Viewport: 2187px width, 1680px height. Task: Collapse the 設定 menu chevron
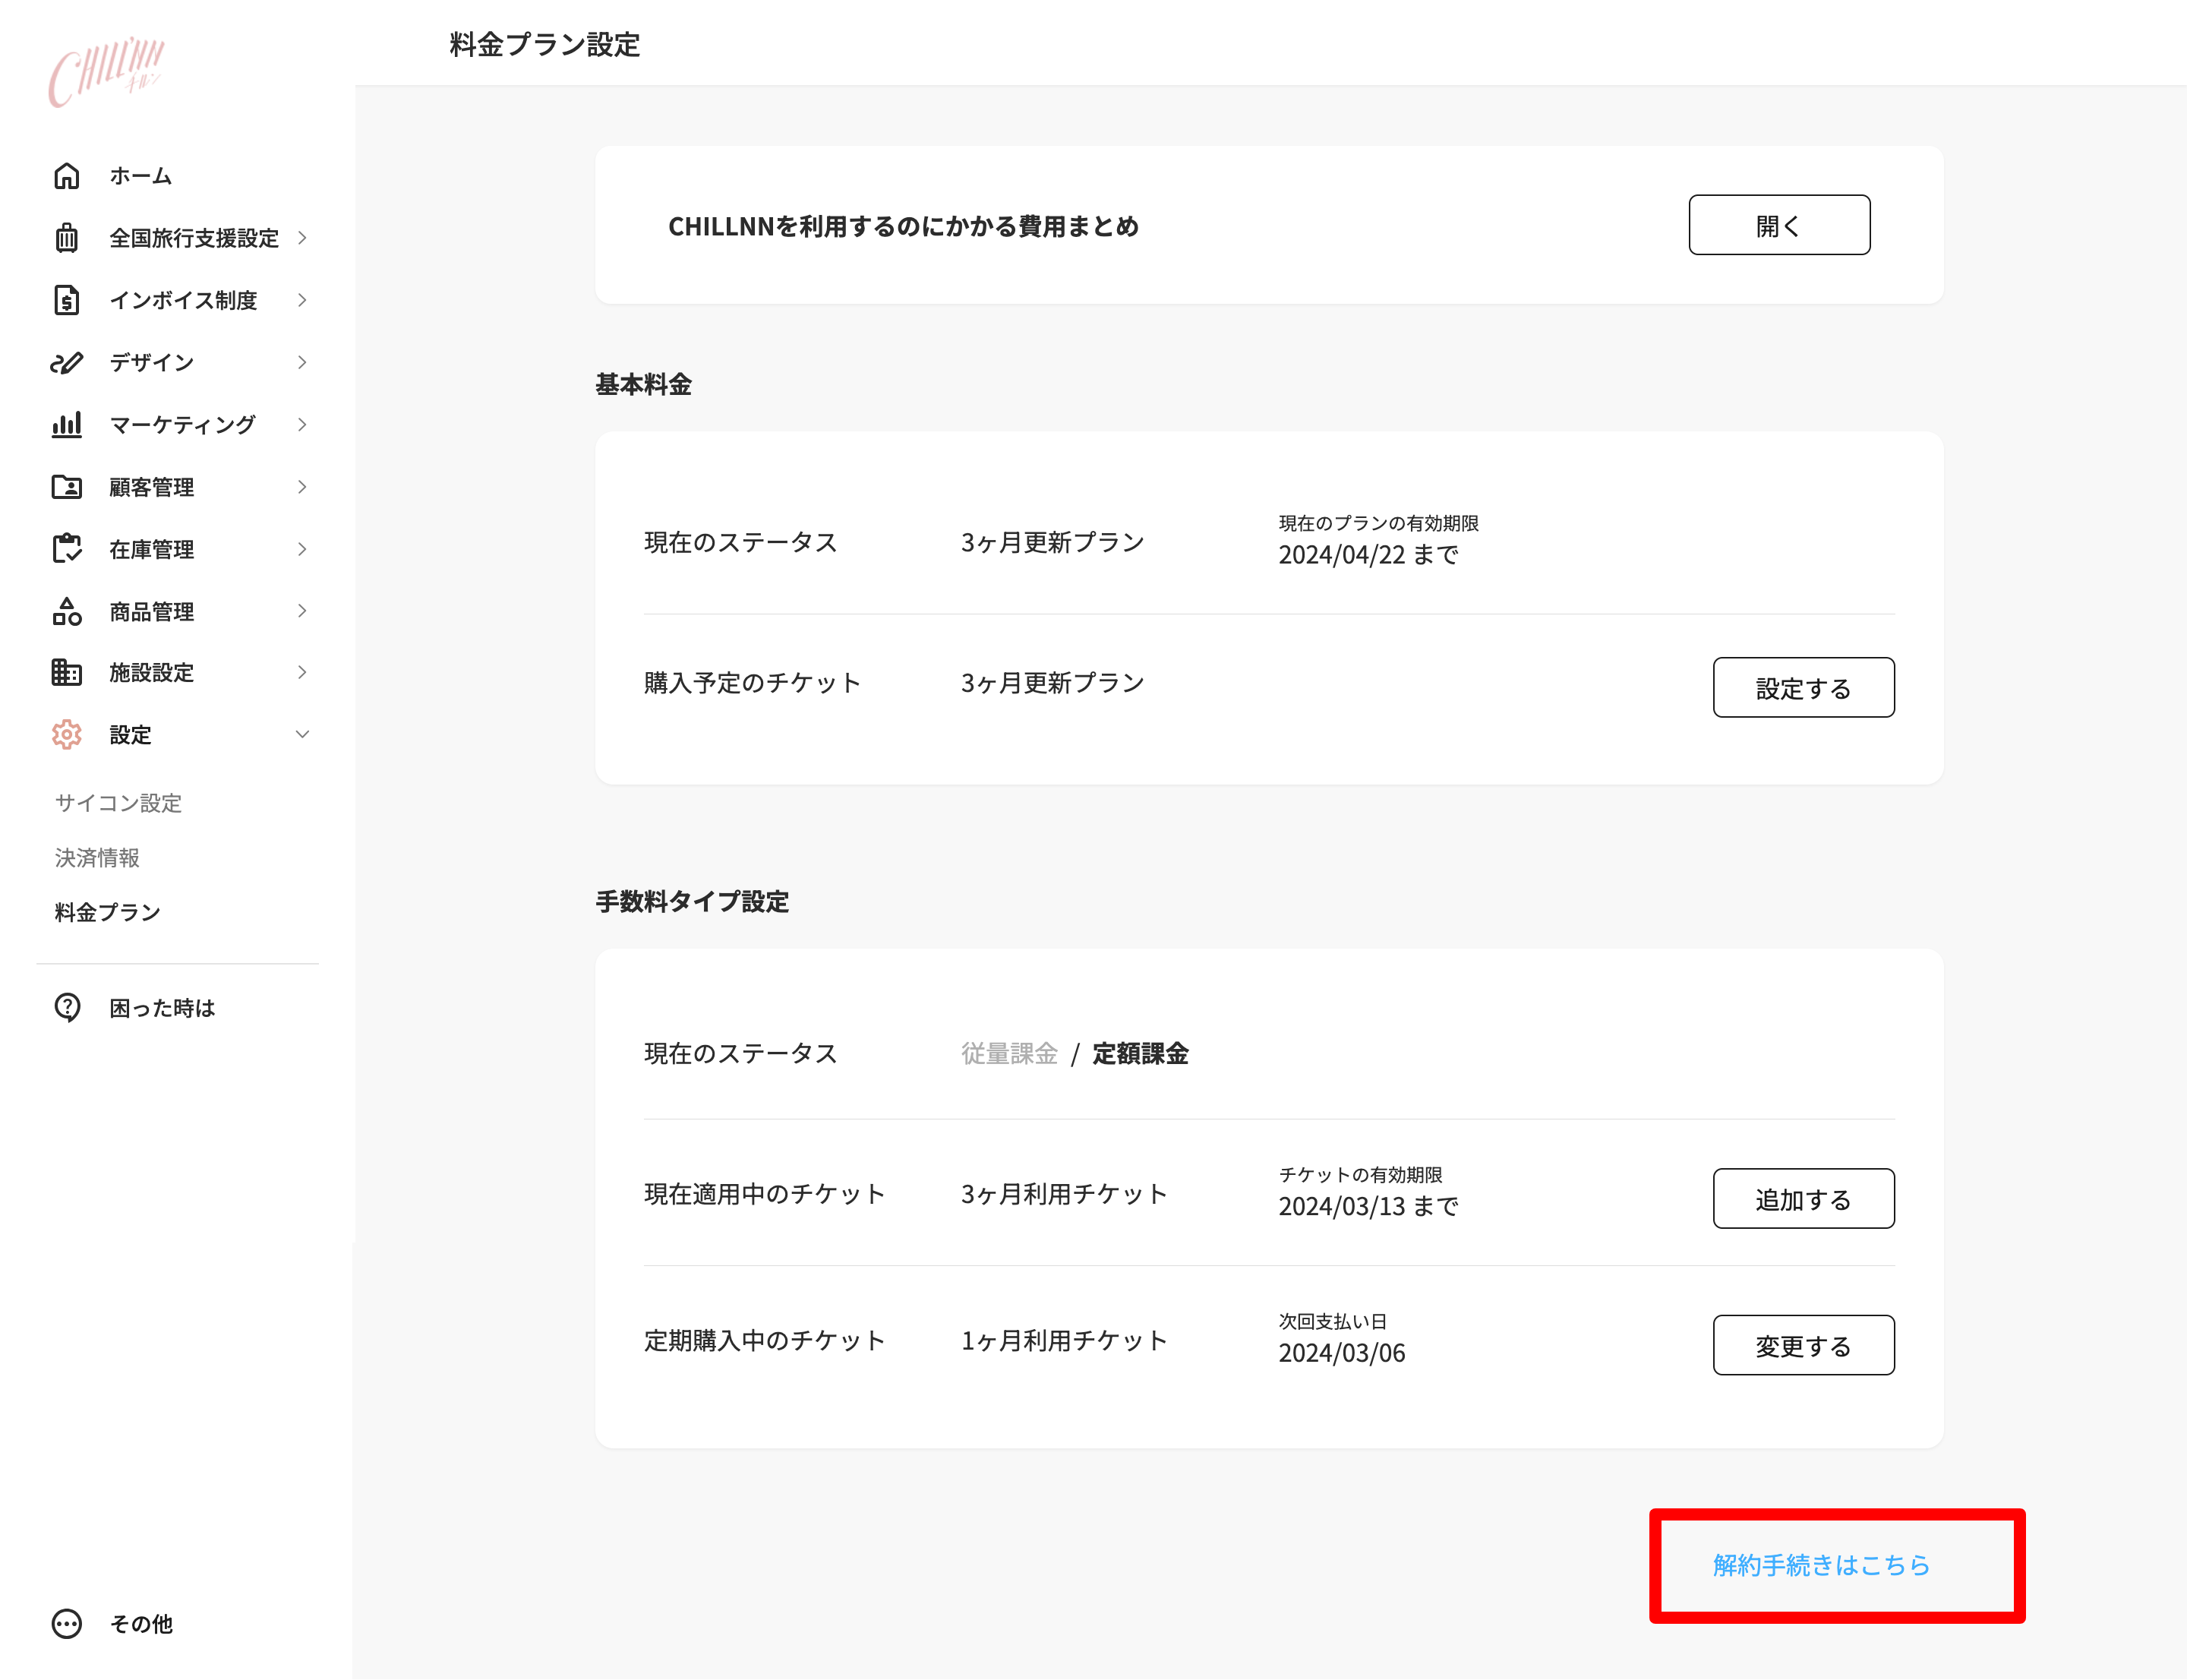tap(302, 734)
